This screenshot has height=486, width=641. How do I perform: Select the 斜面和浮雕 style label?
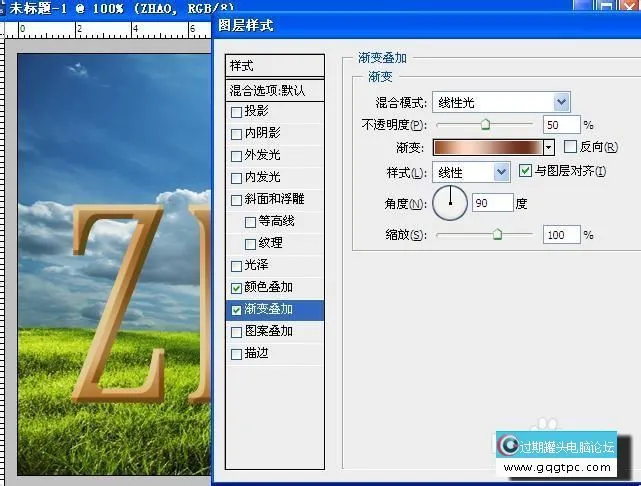click(x=274, y=199)
